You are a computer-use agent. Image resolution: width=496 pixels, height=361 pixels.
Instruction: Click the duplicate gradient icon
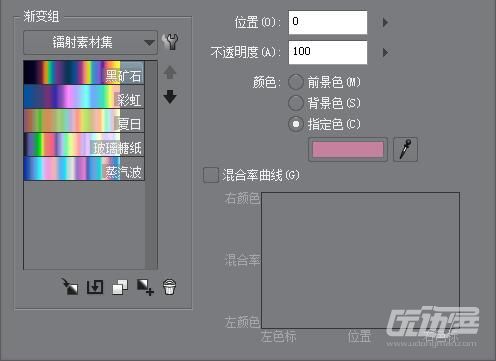pyautogui.click(x=120, y=287)
